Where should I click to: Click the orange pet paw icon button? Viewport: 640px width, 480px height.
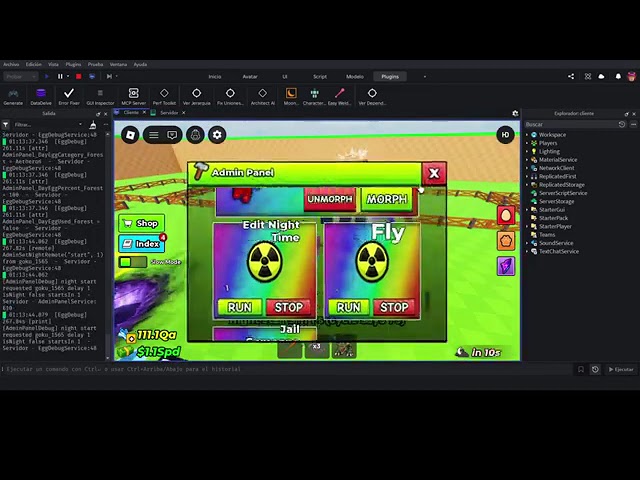(x=506, y=240)
